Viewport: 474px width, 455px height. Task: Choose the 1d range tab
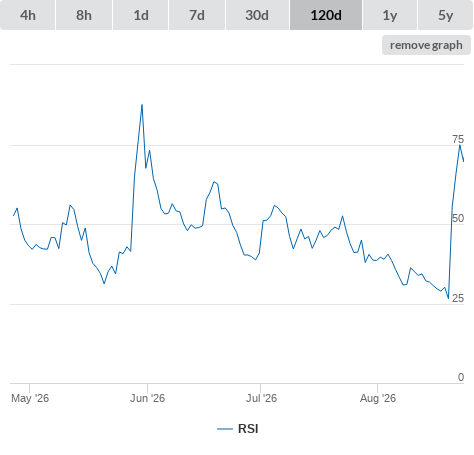pyautogui.click(x=141, y=15)
